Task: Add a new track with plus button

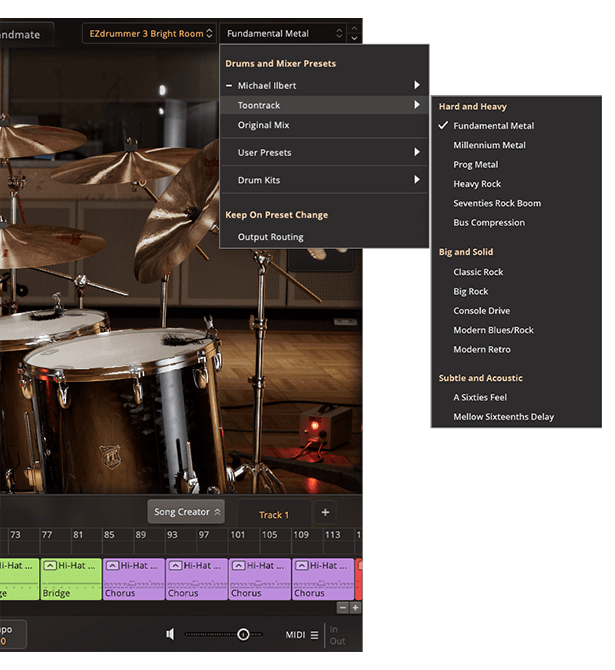Action: pyautogui.click(x=325, y=513)
